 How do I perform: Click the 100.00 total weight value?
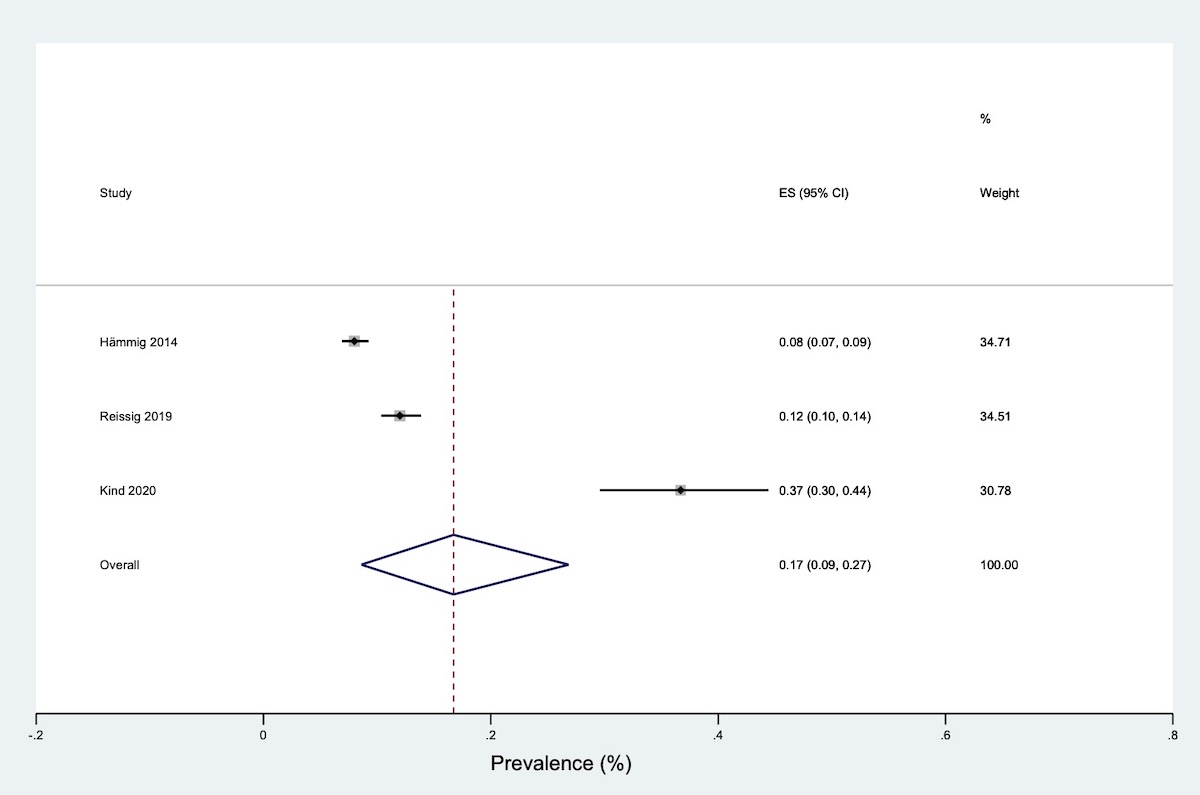1000,565
